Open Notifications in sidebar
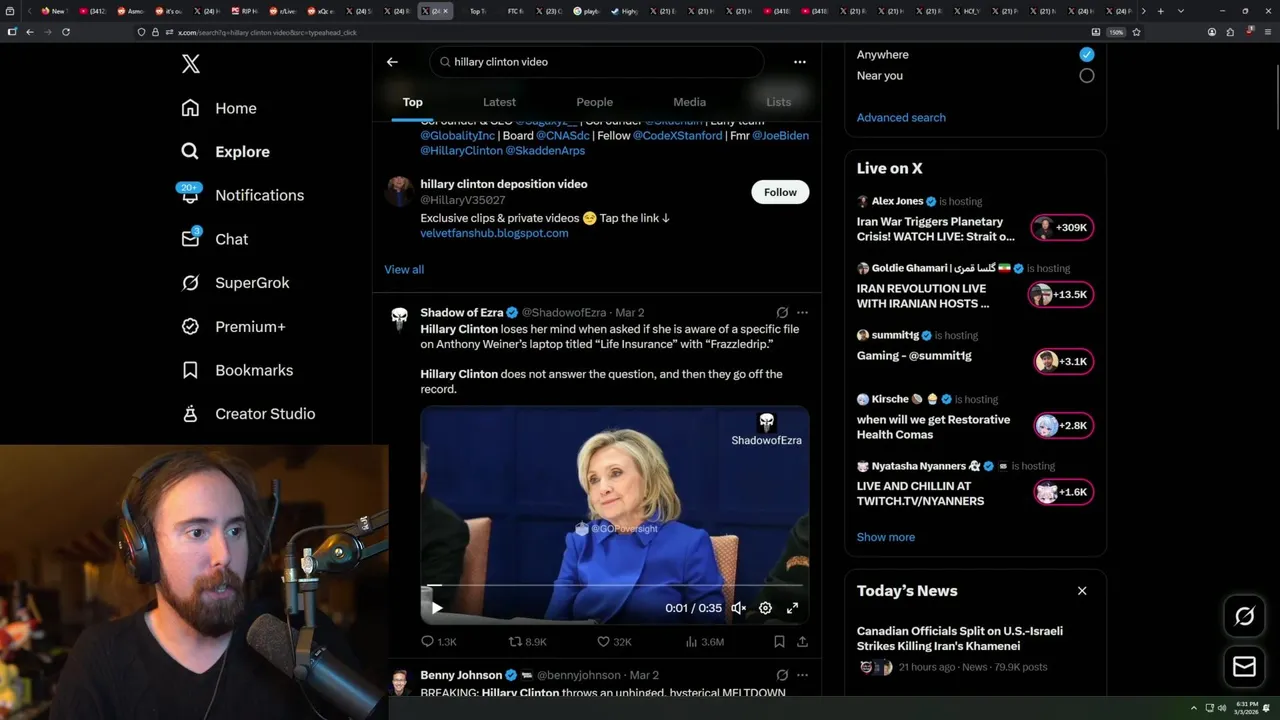This screenshot has width=1280, height=720. [x=241, y=195]
